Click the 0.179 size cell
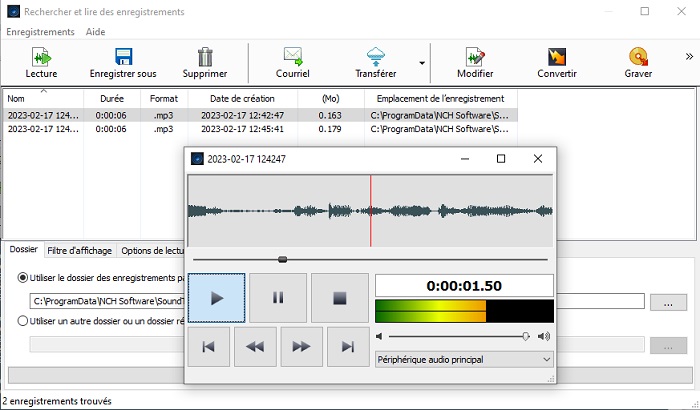700x410 pixels. pyautogui.click(x=330, y=129)
